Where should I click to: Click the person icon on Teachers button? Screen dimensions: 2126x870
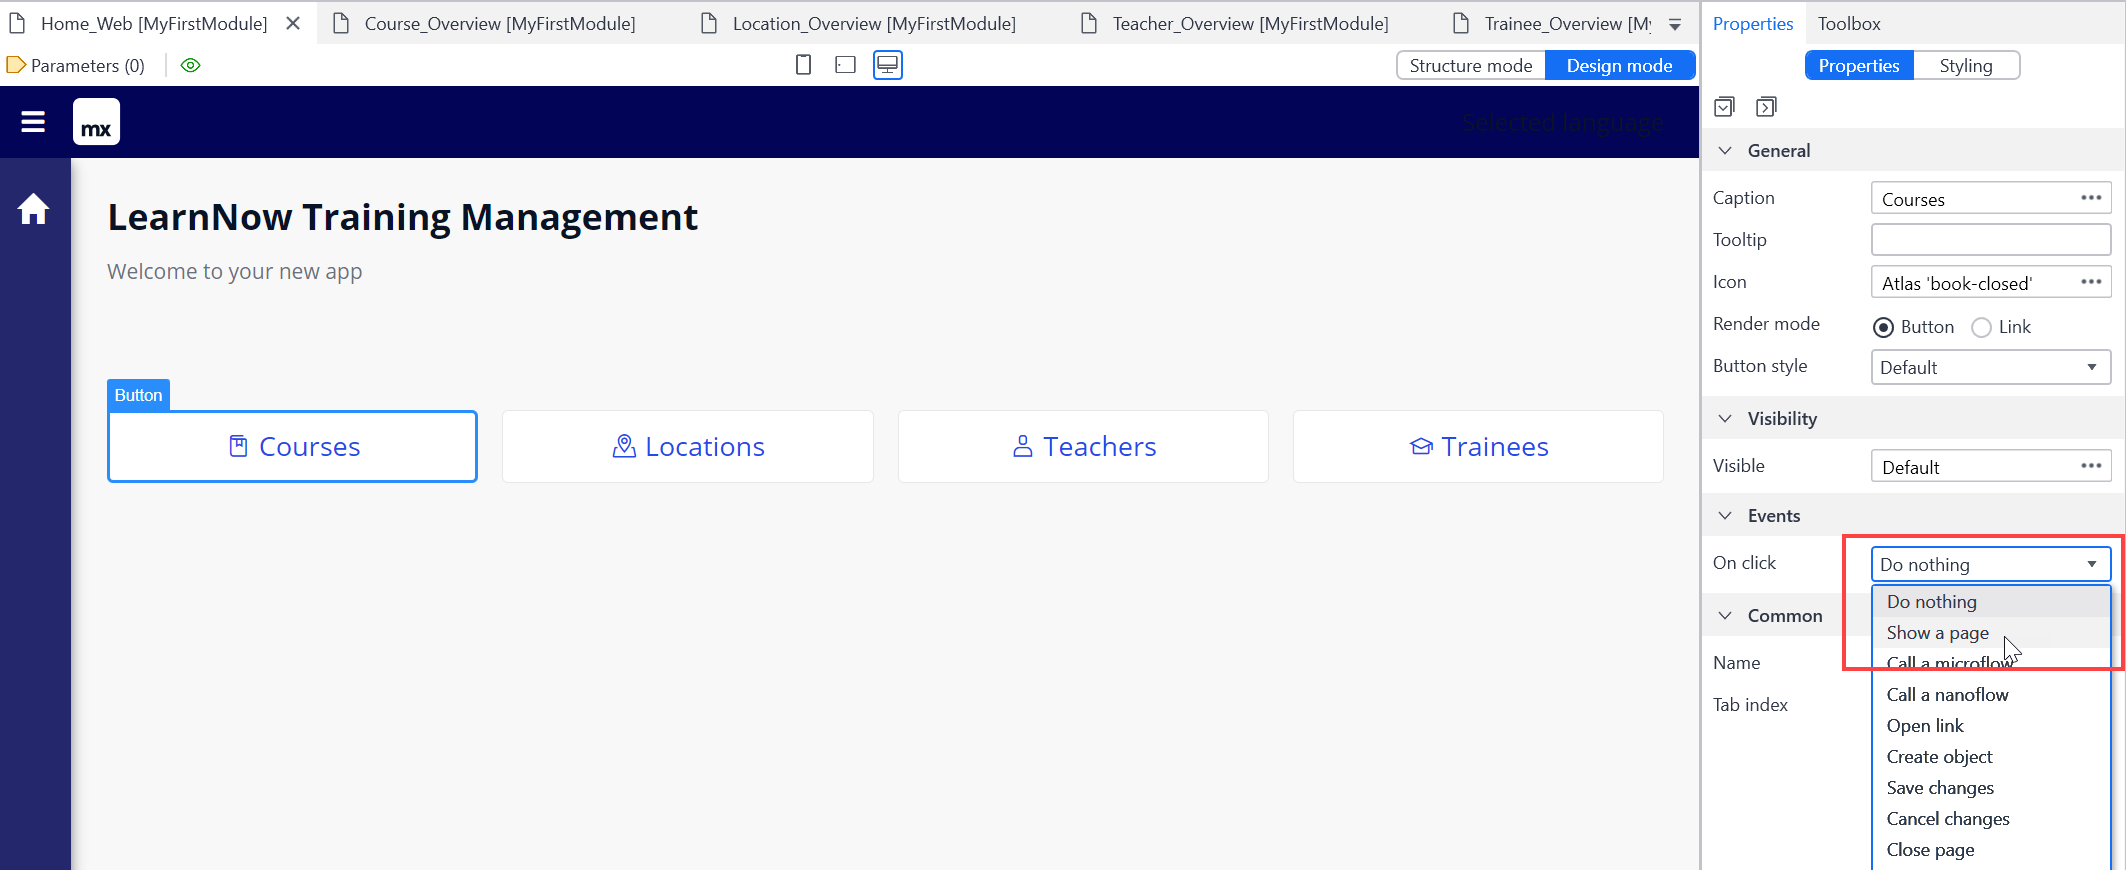tap(1022, 446)
